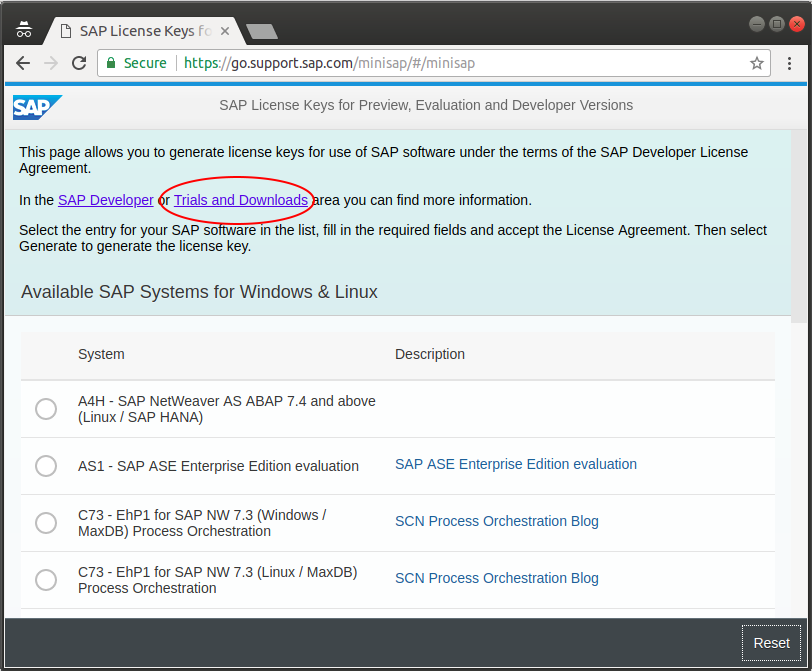Minimize the browser window
Viewport: 812px width, 671px height.
[757, 24]
